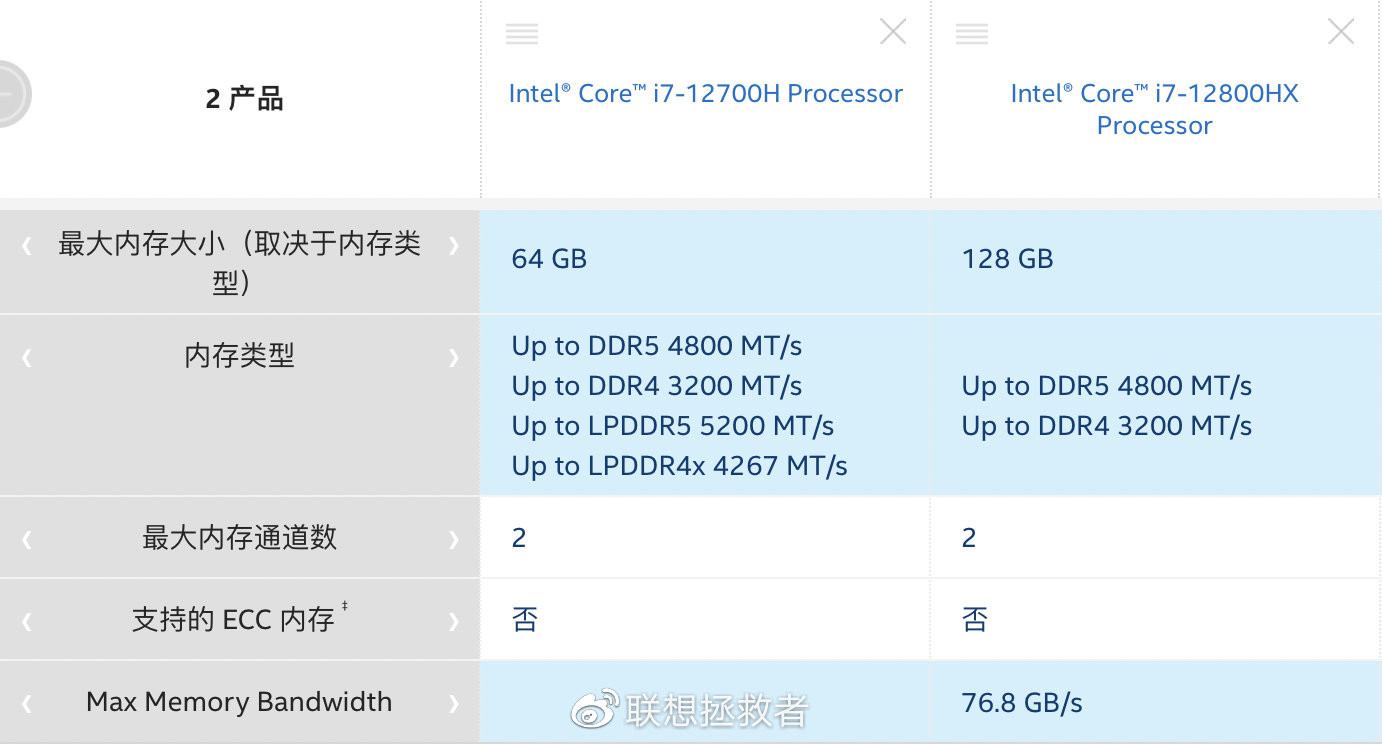The height and width of the screenshot is (744, 1382).
Task: Click left chevron on 内存类型 row
Action: click(27, 357)
